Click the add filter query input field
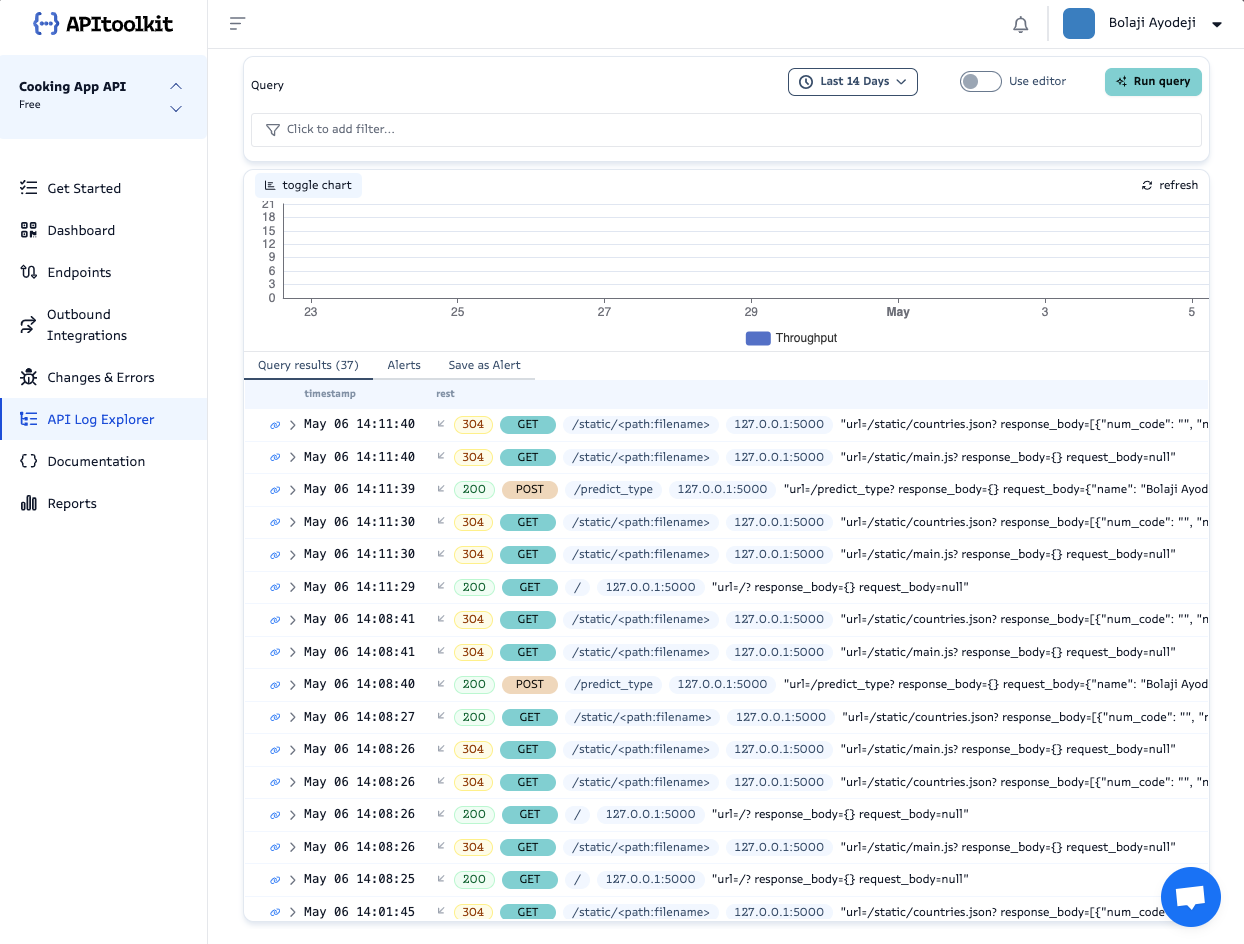 pyautogui.click(x=725, y=129)
